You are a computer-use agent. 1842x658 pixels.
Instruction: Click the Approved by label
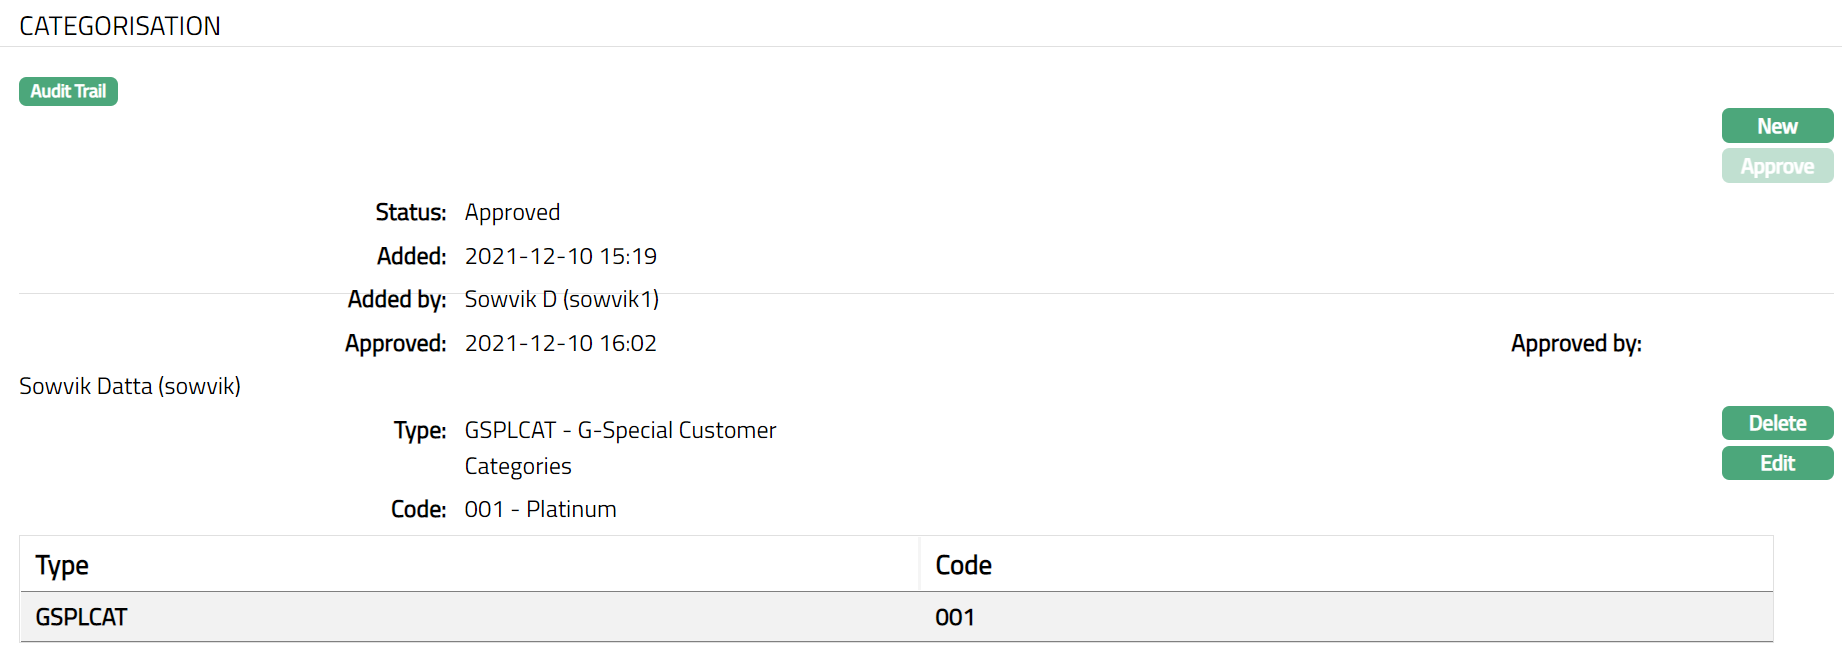tap(1575, 343)
